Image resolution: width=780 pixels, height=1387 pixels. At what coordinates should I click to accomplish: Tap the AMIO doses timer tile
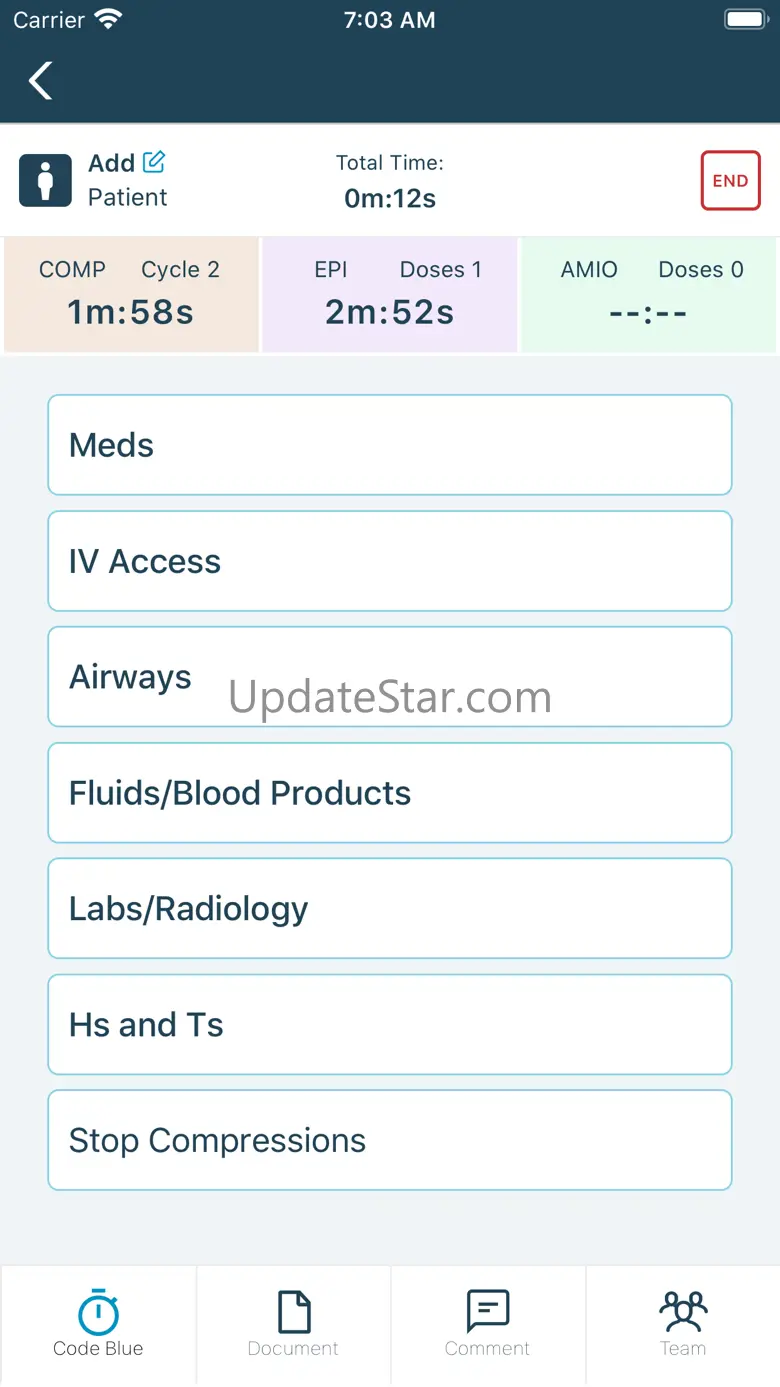pyautogui.click(x=648, y=295)
